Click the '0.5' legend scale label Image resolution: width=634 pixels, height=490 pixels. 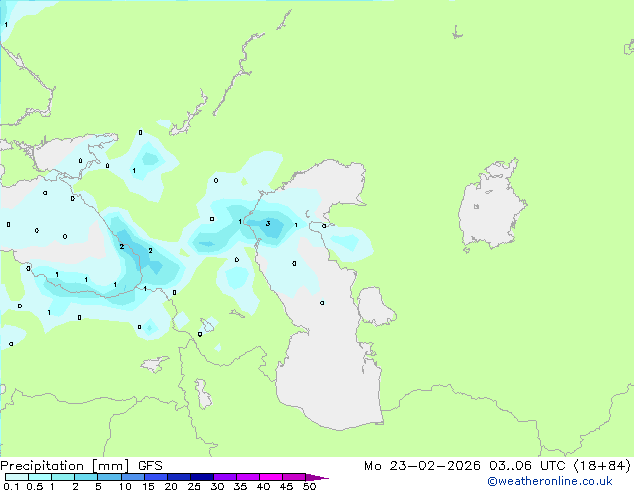(35, 486)
